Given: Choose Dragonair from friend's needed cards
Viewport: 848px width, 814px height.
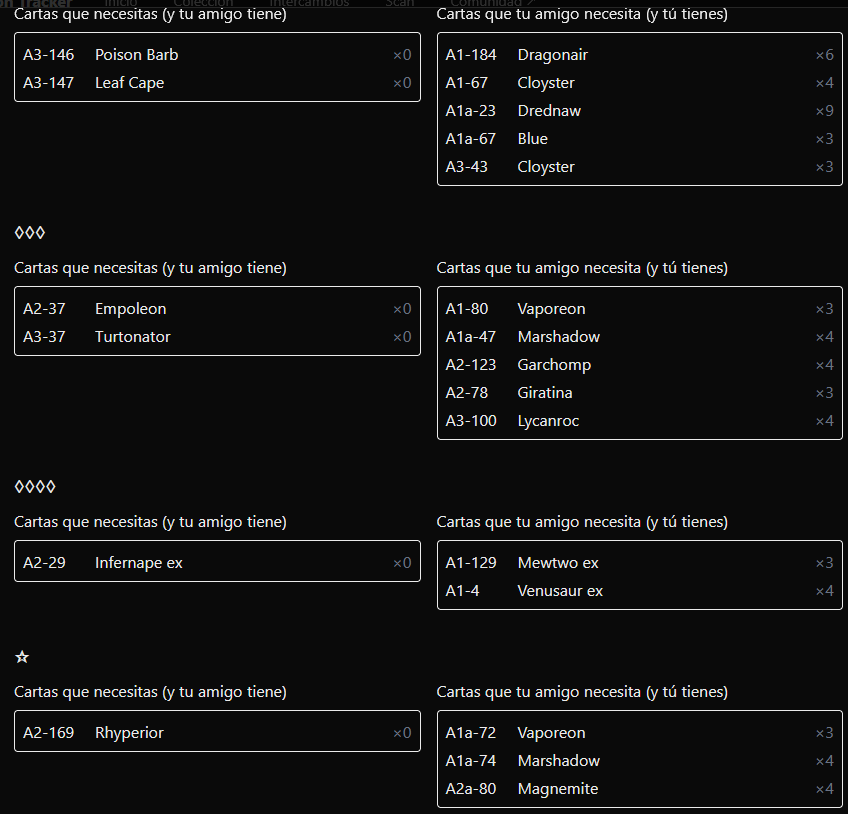Looking at the screenshot, I should (x=639, y=55).
